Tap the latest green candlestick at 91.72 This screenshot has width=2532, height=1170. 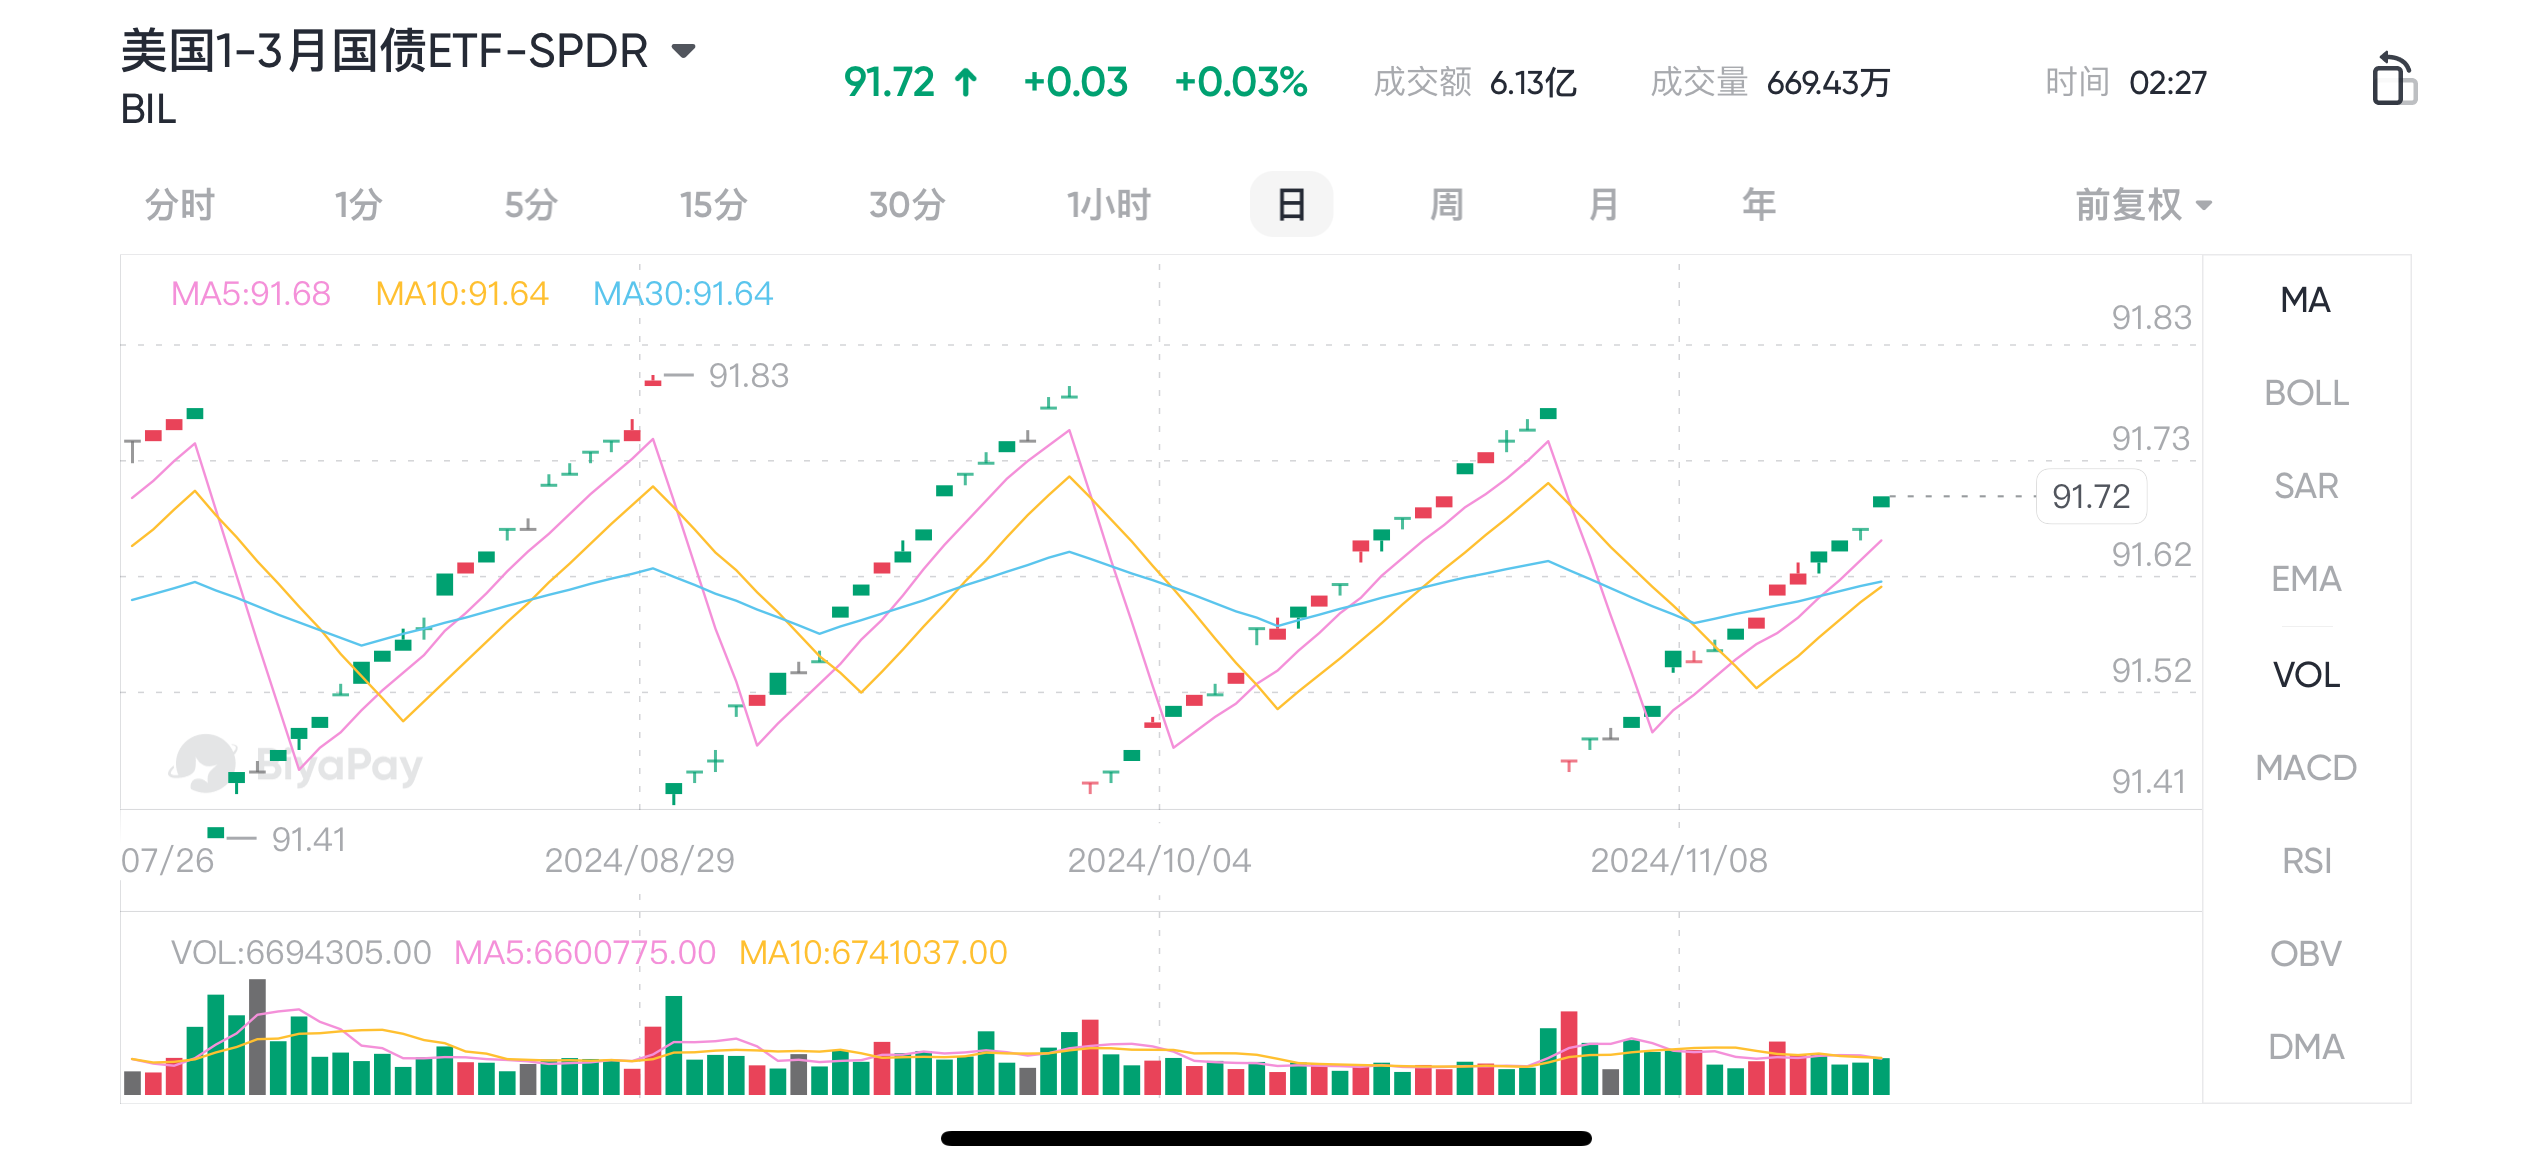[x=1881, y=501]
